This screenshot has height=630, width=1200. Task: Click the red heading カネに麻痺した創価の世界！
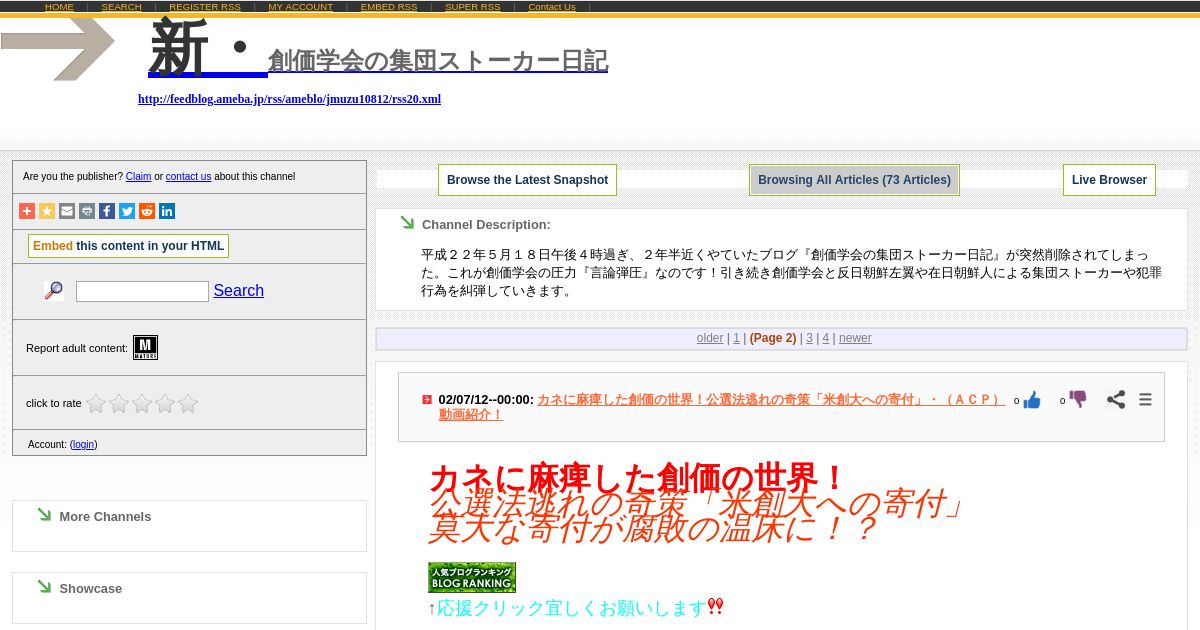pos(638,476)
